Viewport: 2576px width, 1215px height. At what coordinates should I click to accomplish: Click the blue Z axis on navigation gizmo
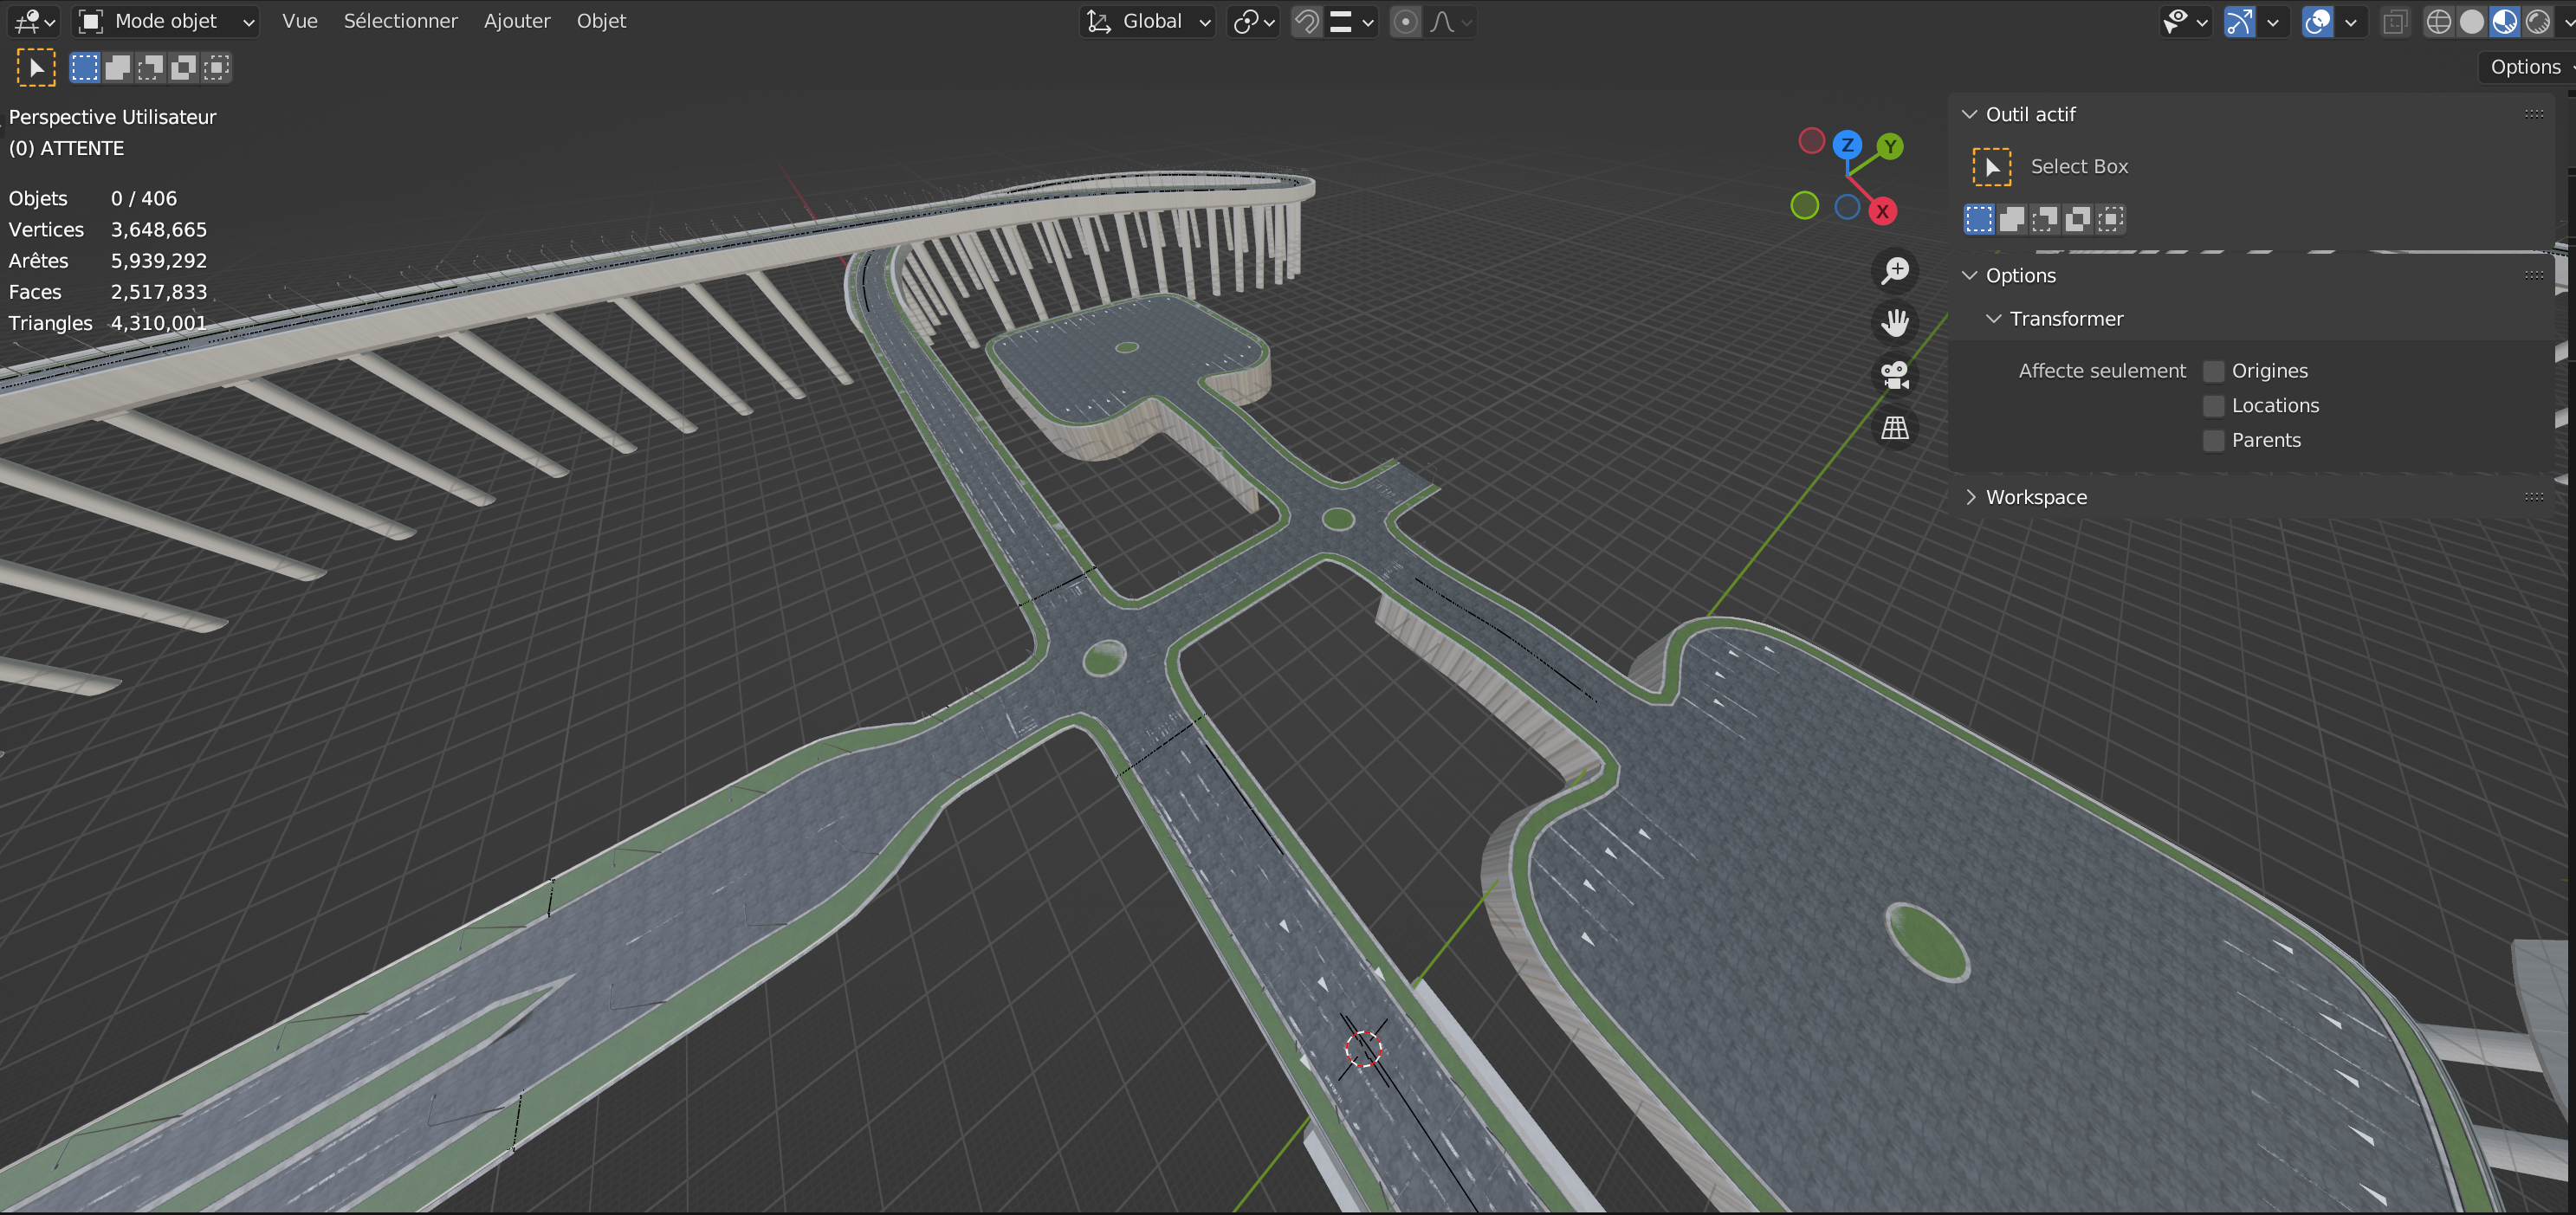(1847, 145)
